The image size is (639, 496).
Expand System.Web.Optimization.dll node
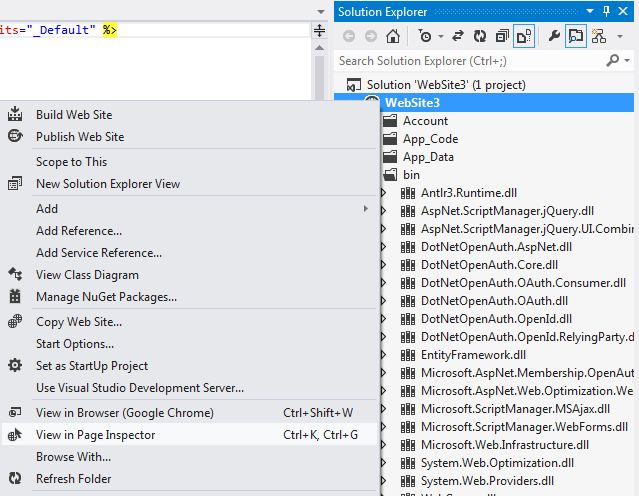coord(383,463)
